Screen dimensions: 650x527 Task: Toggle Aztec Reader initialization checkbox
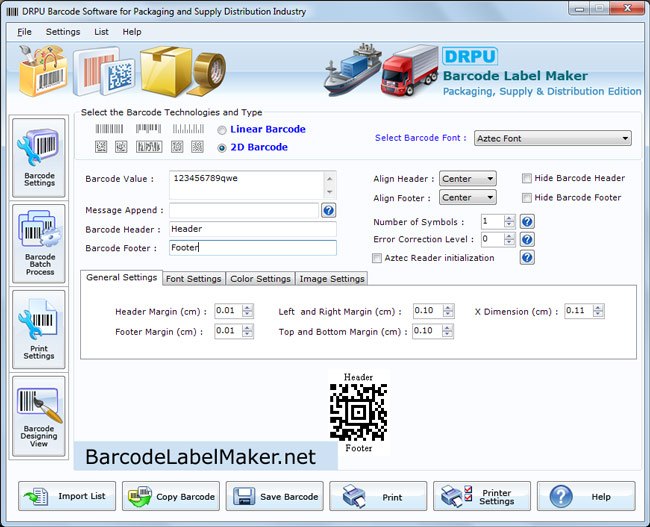coord(377,258)
